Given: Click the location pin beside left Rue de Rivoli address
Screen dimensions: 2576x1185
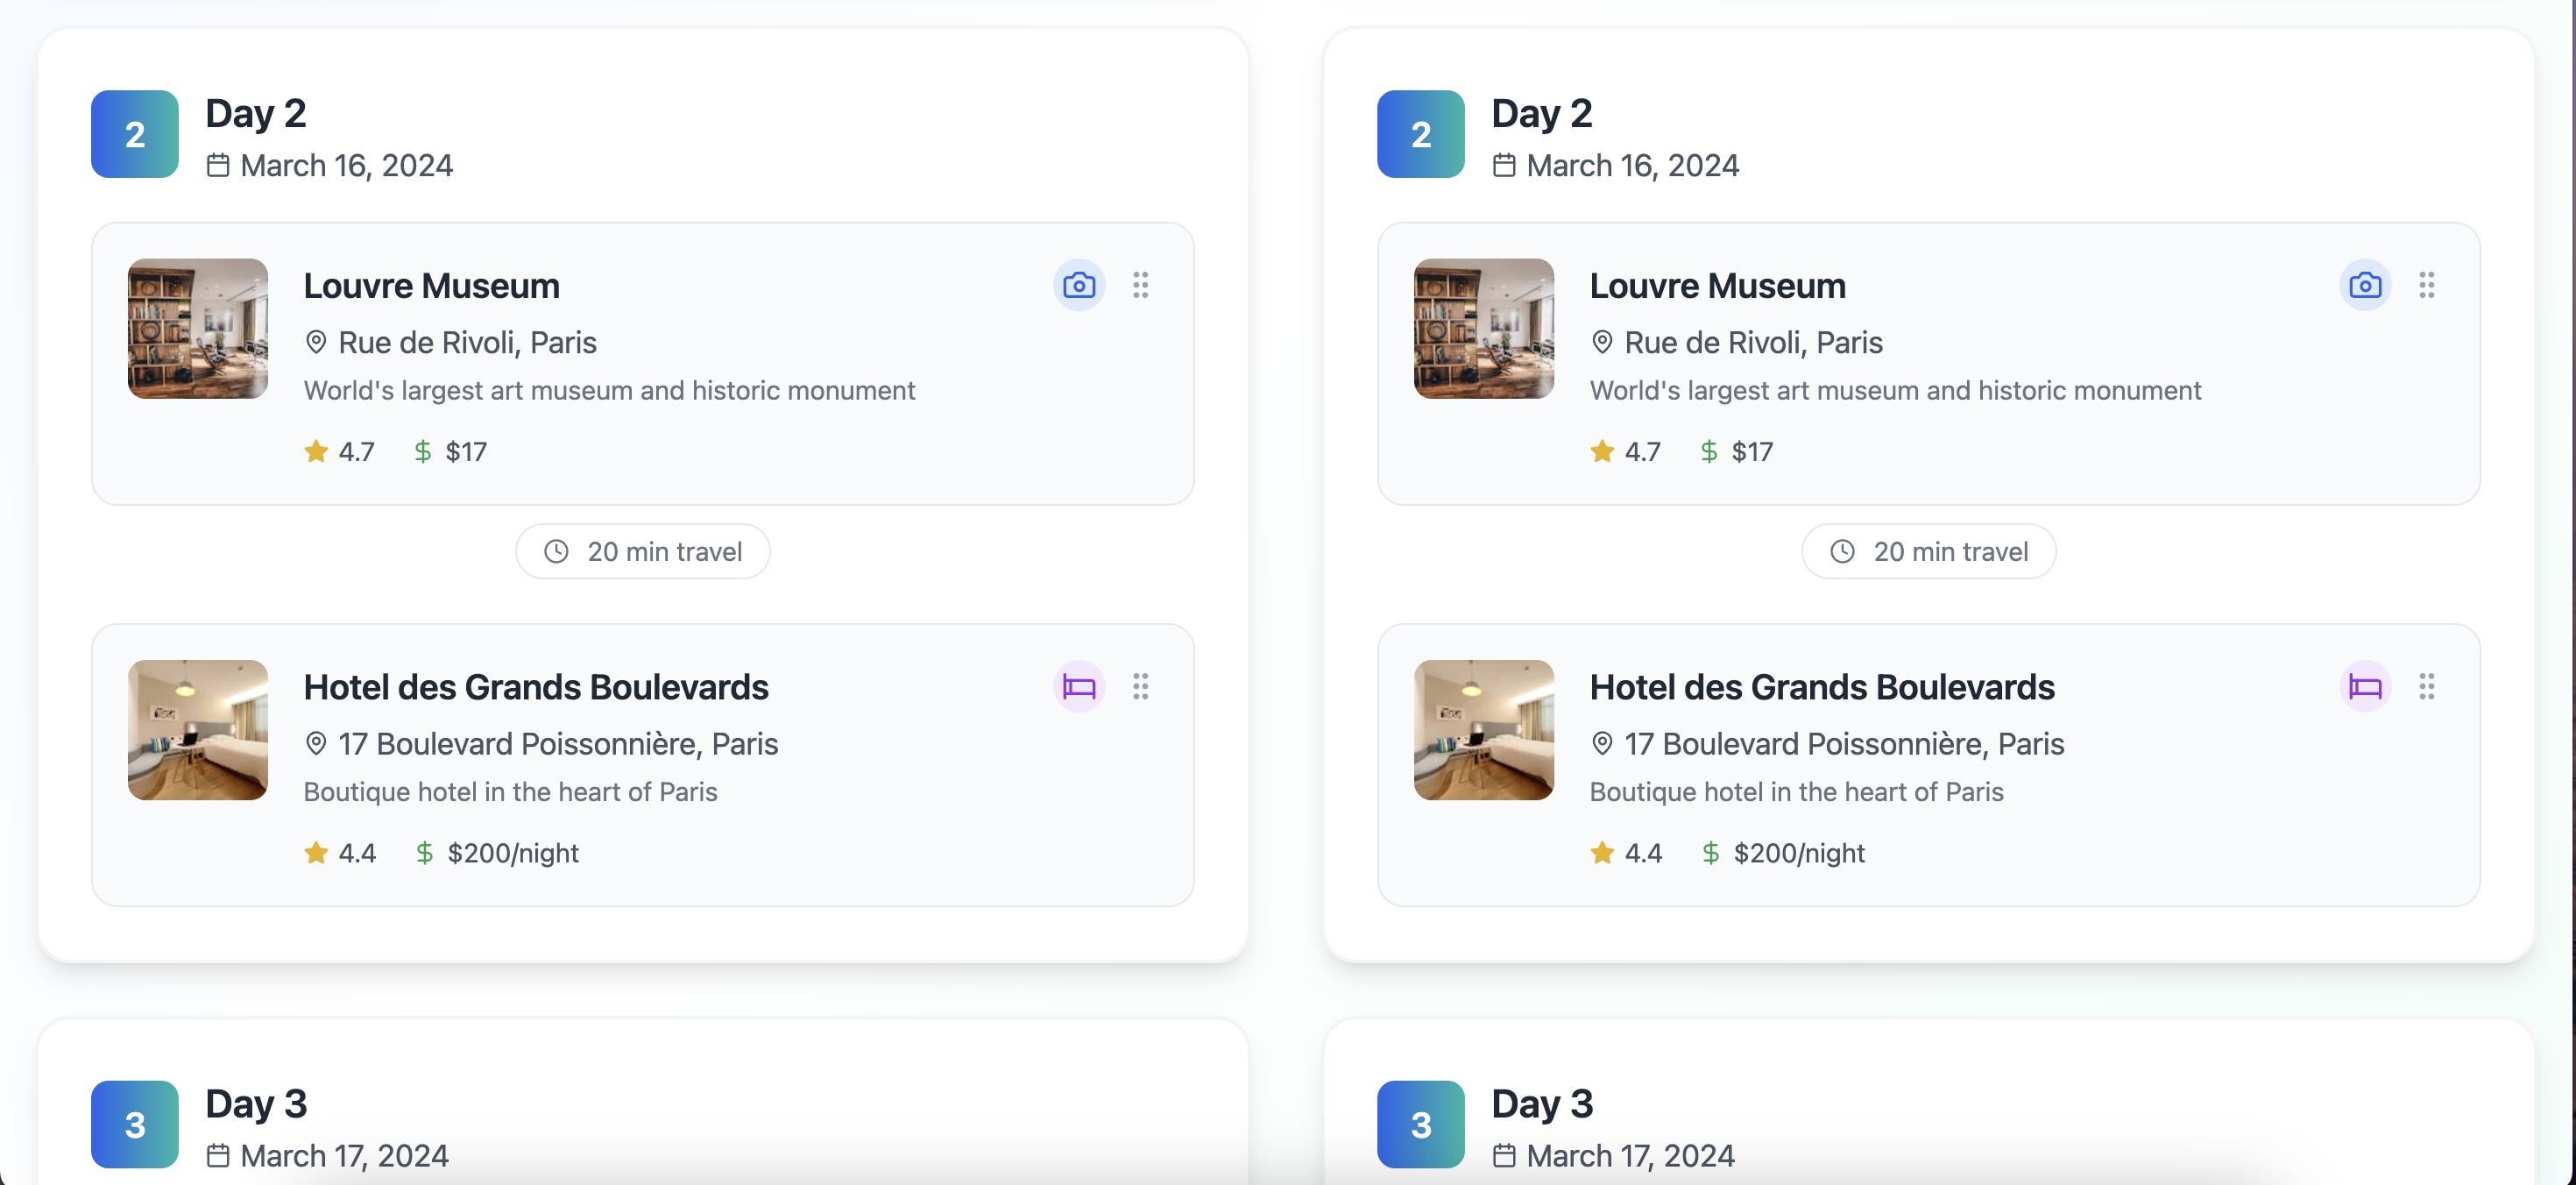Looking at the screenshot, I should click(316, 342).
